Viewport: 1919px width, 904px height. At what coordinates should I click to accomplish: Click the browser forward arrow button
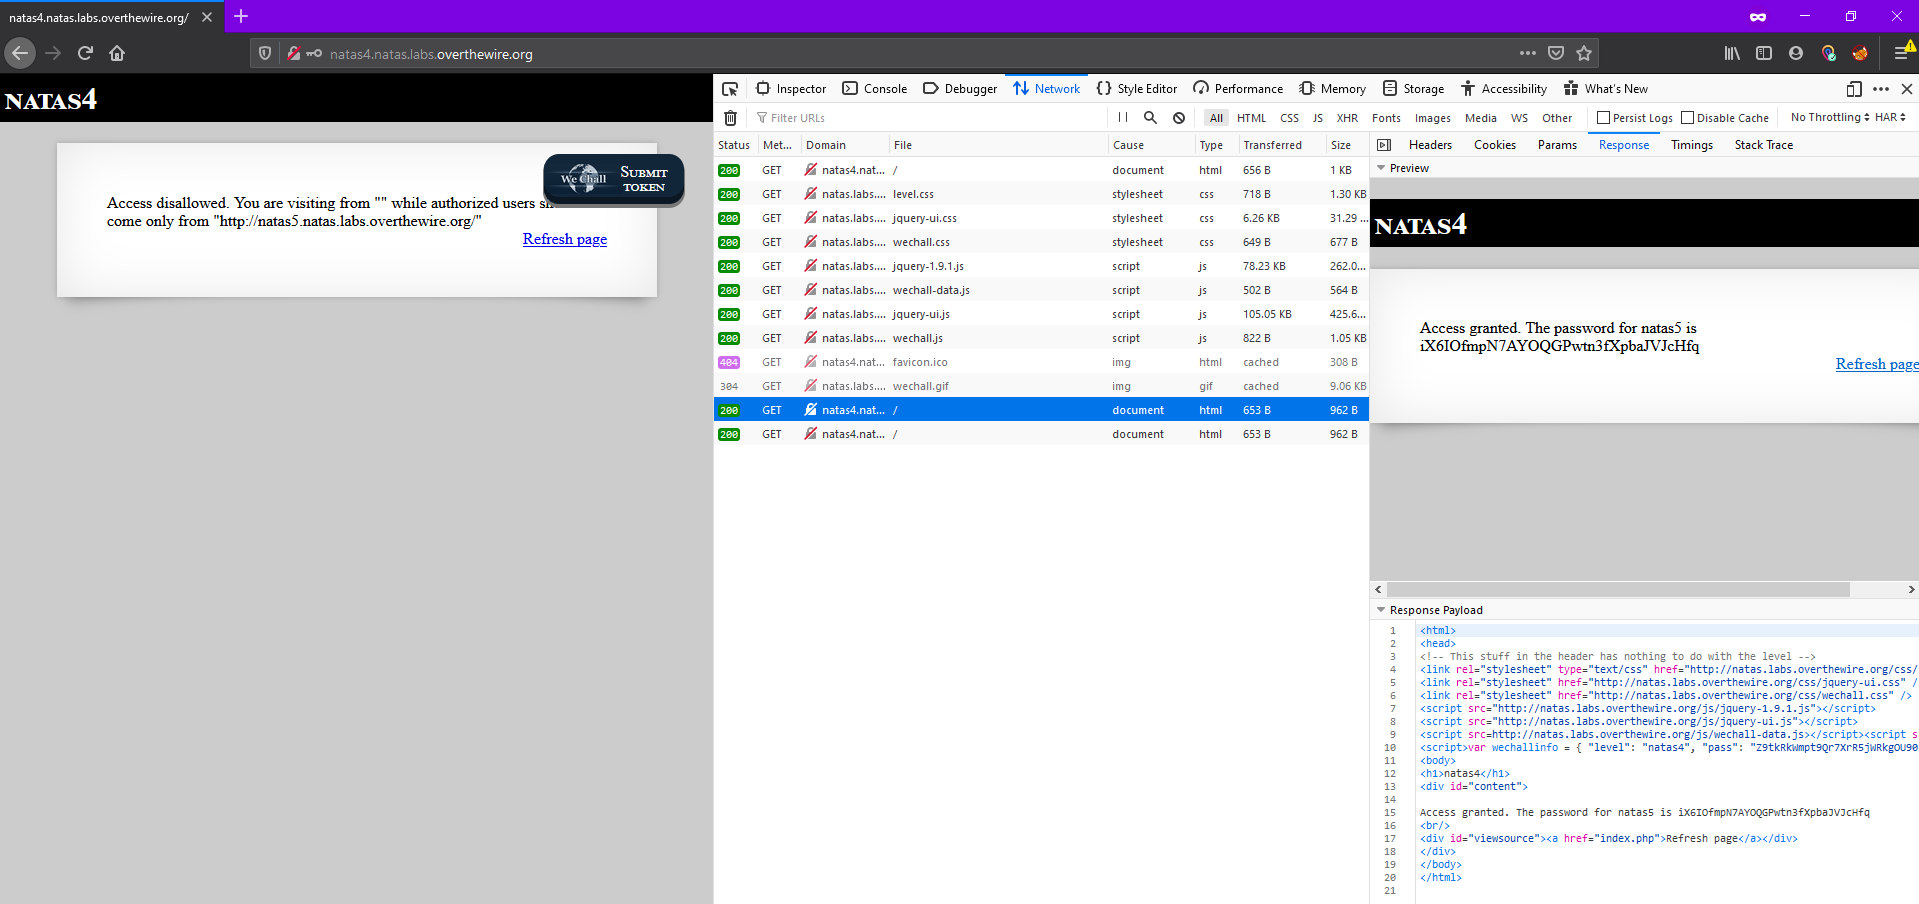click(53, 53)
